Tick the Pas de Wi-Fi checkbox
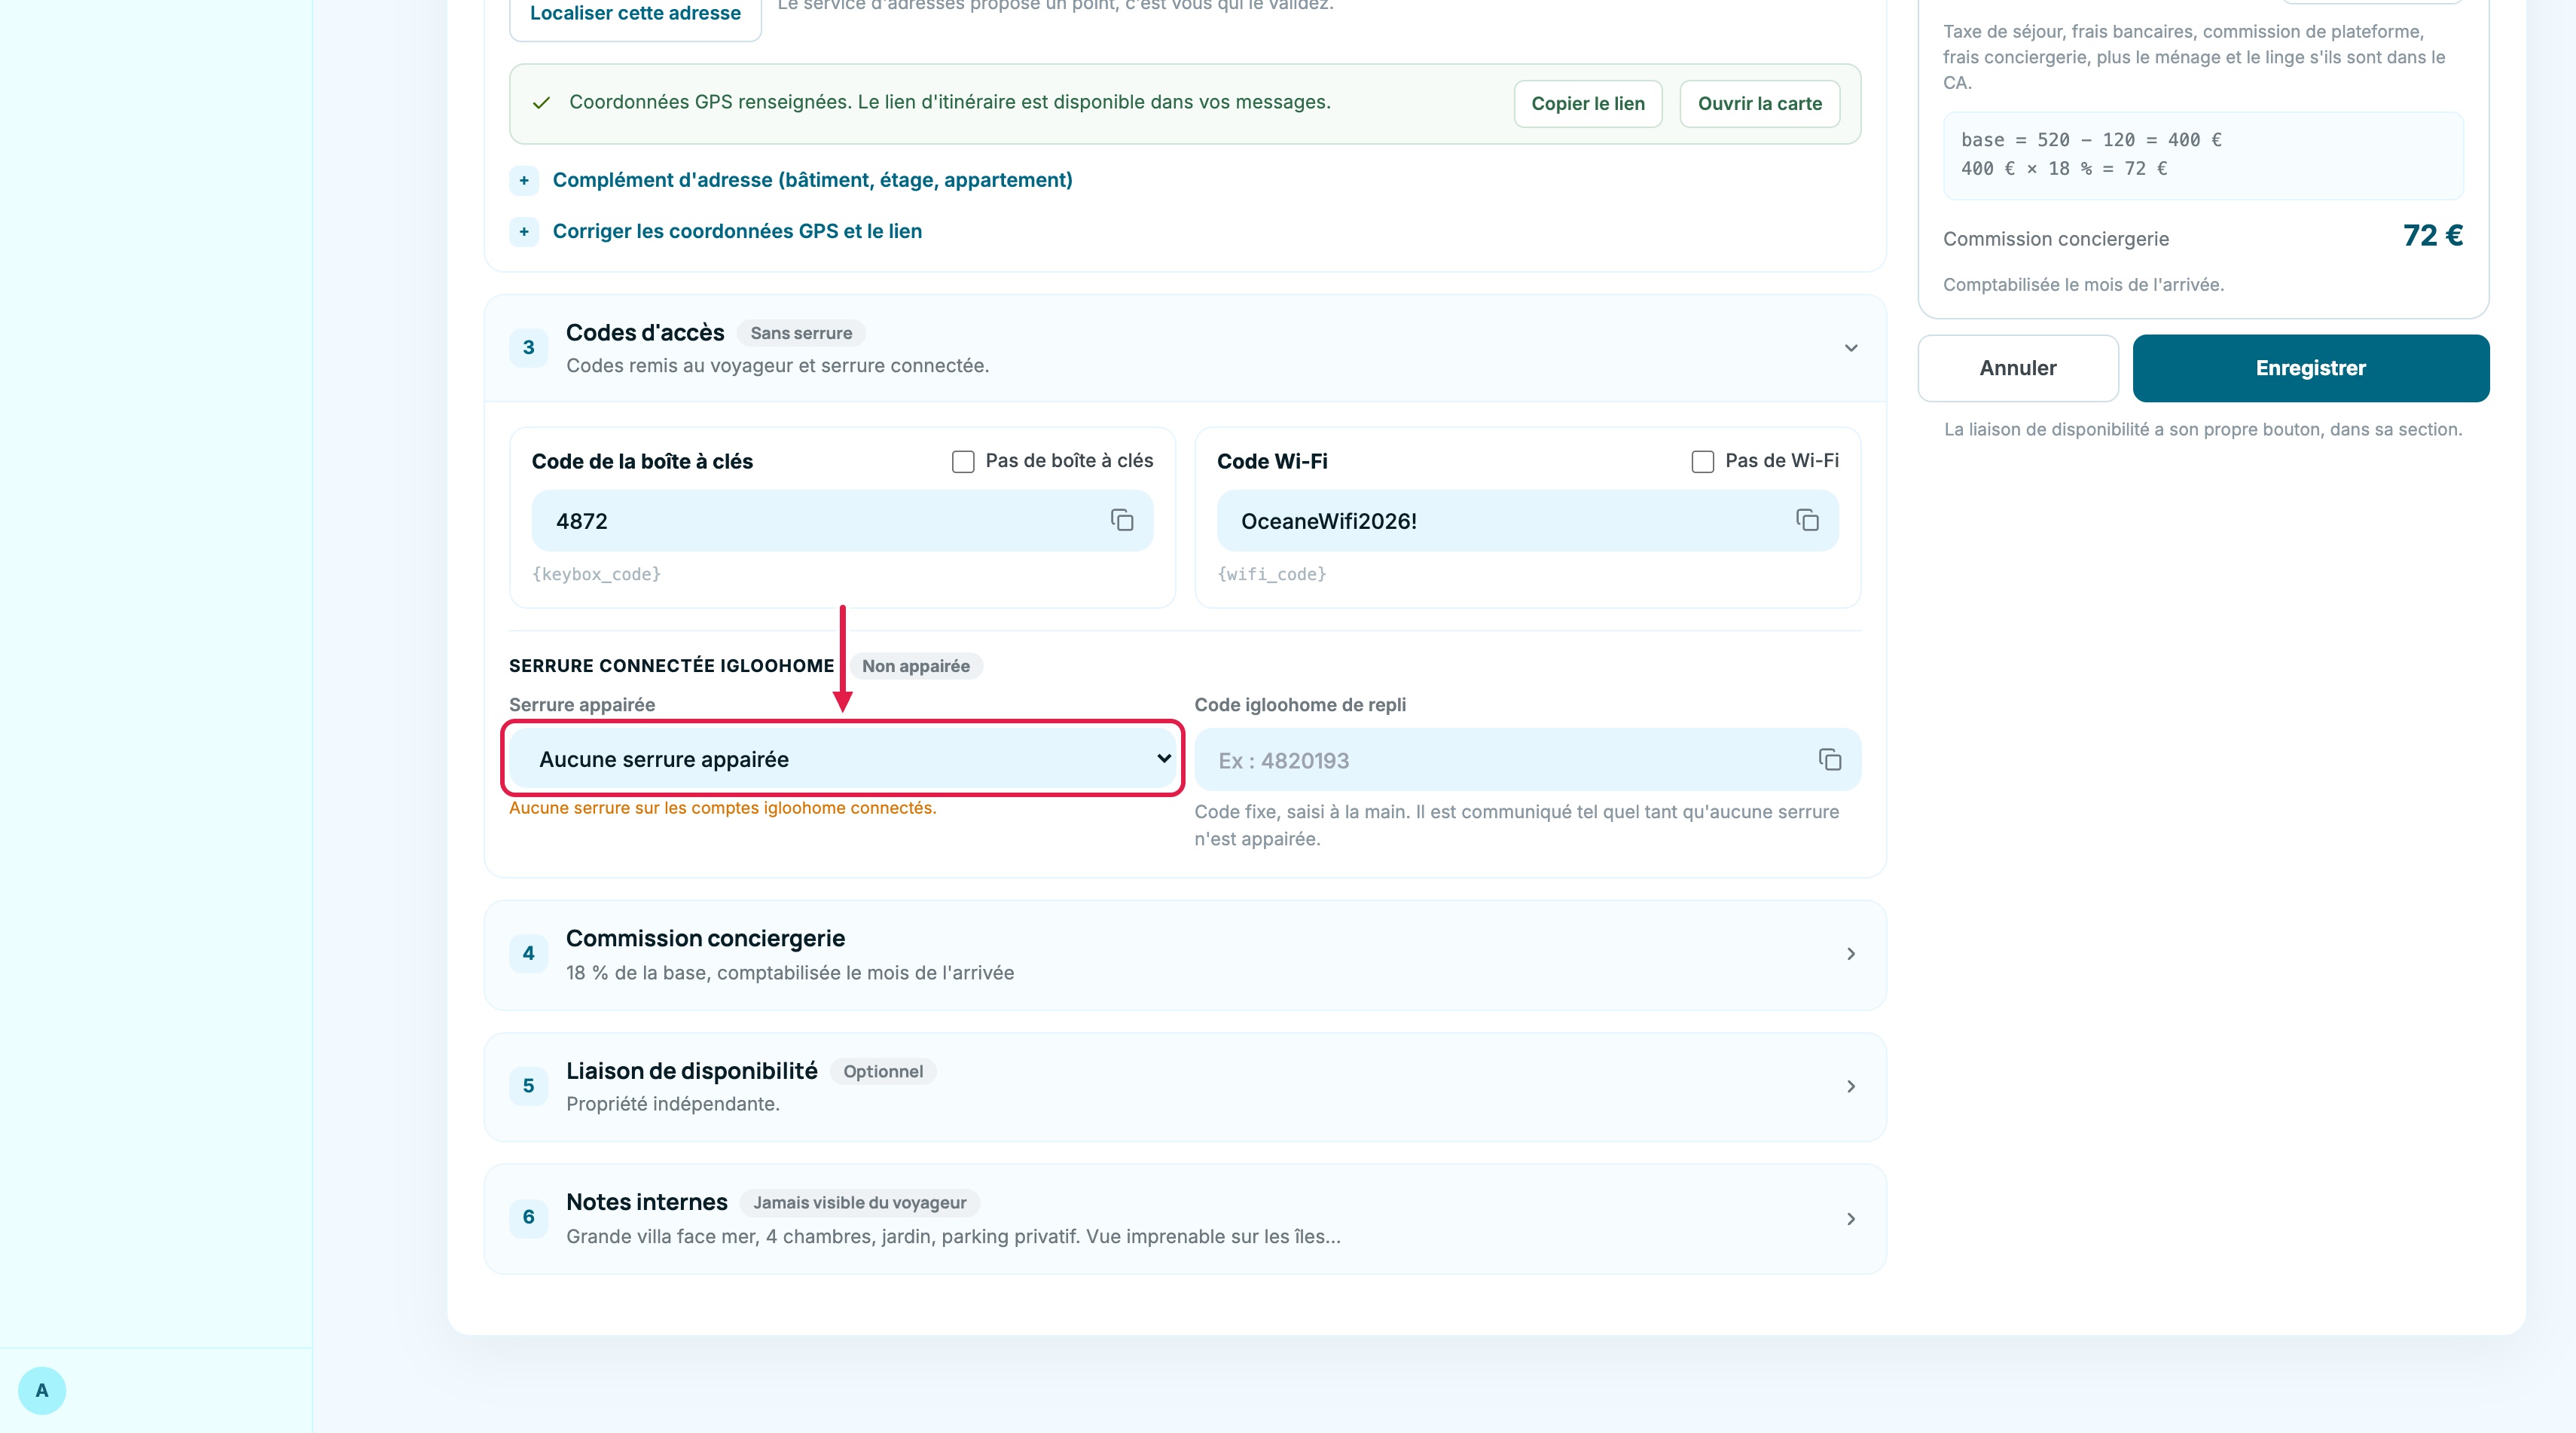 (1702, 461)
